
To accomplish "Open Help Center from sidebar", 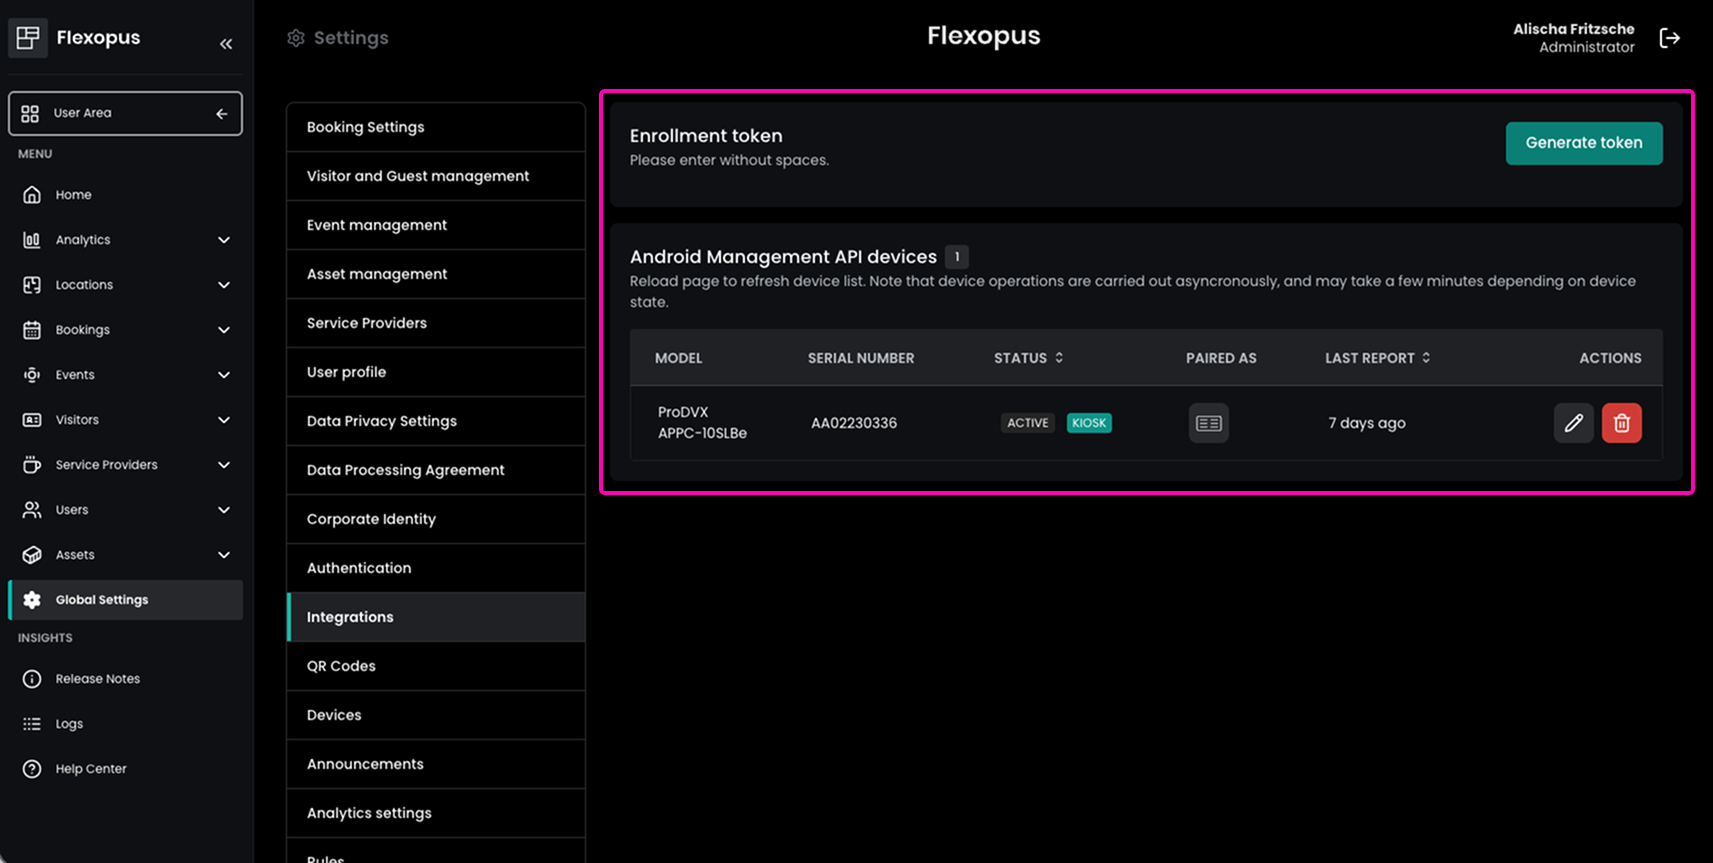I will tap(90, 769).
